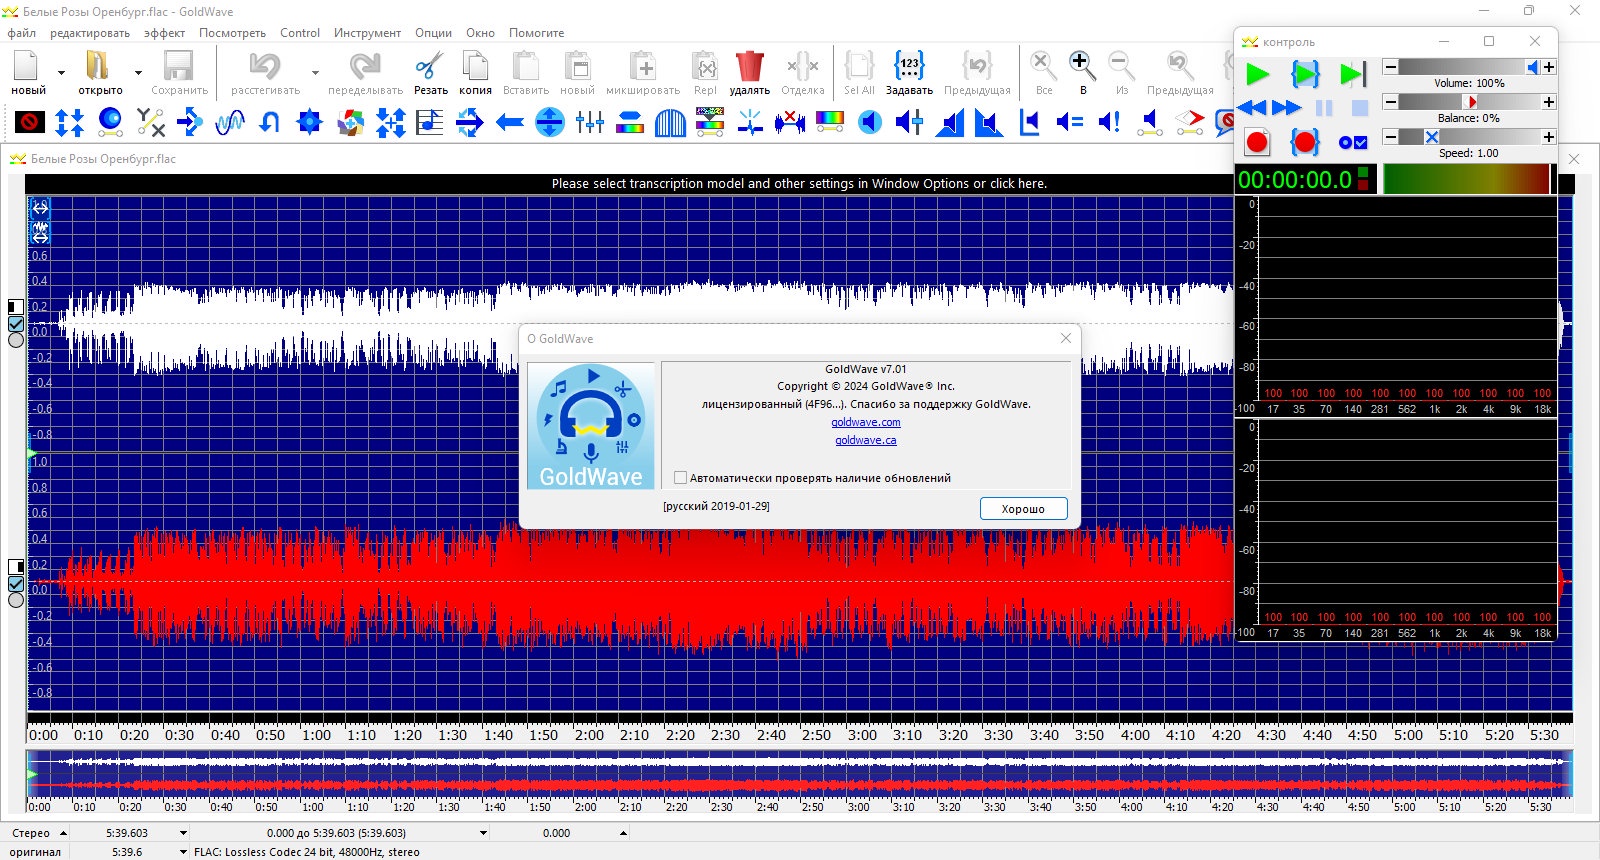Toggle the right channel checkbox beside red waveform
This screenshot has height=860, width=1600.
pyautogui.click(x=16, y=584)
